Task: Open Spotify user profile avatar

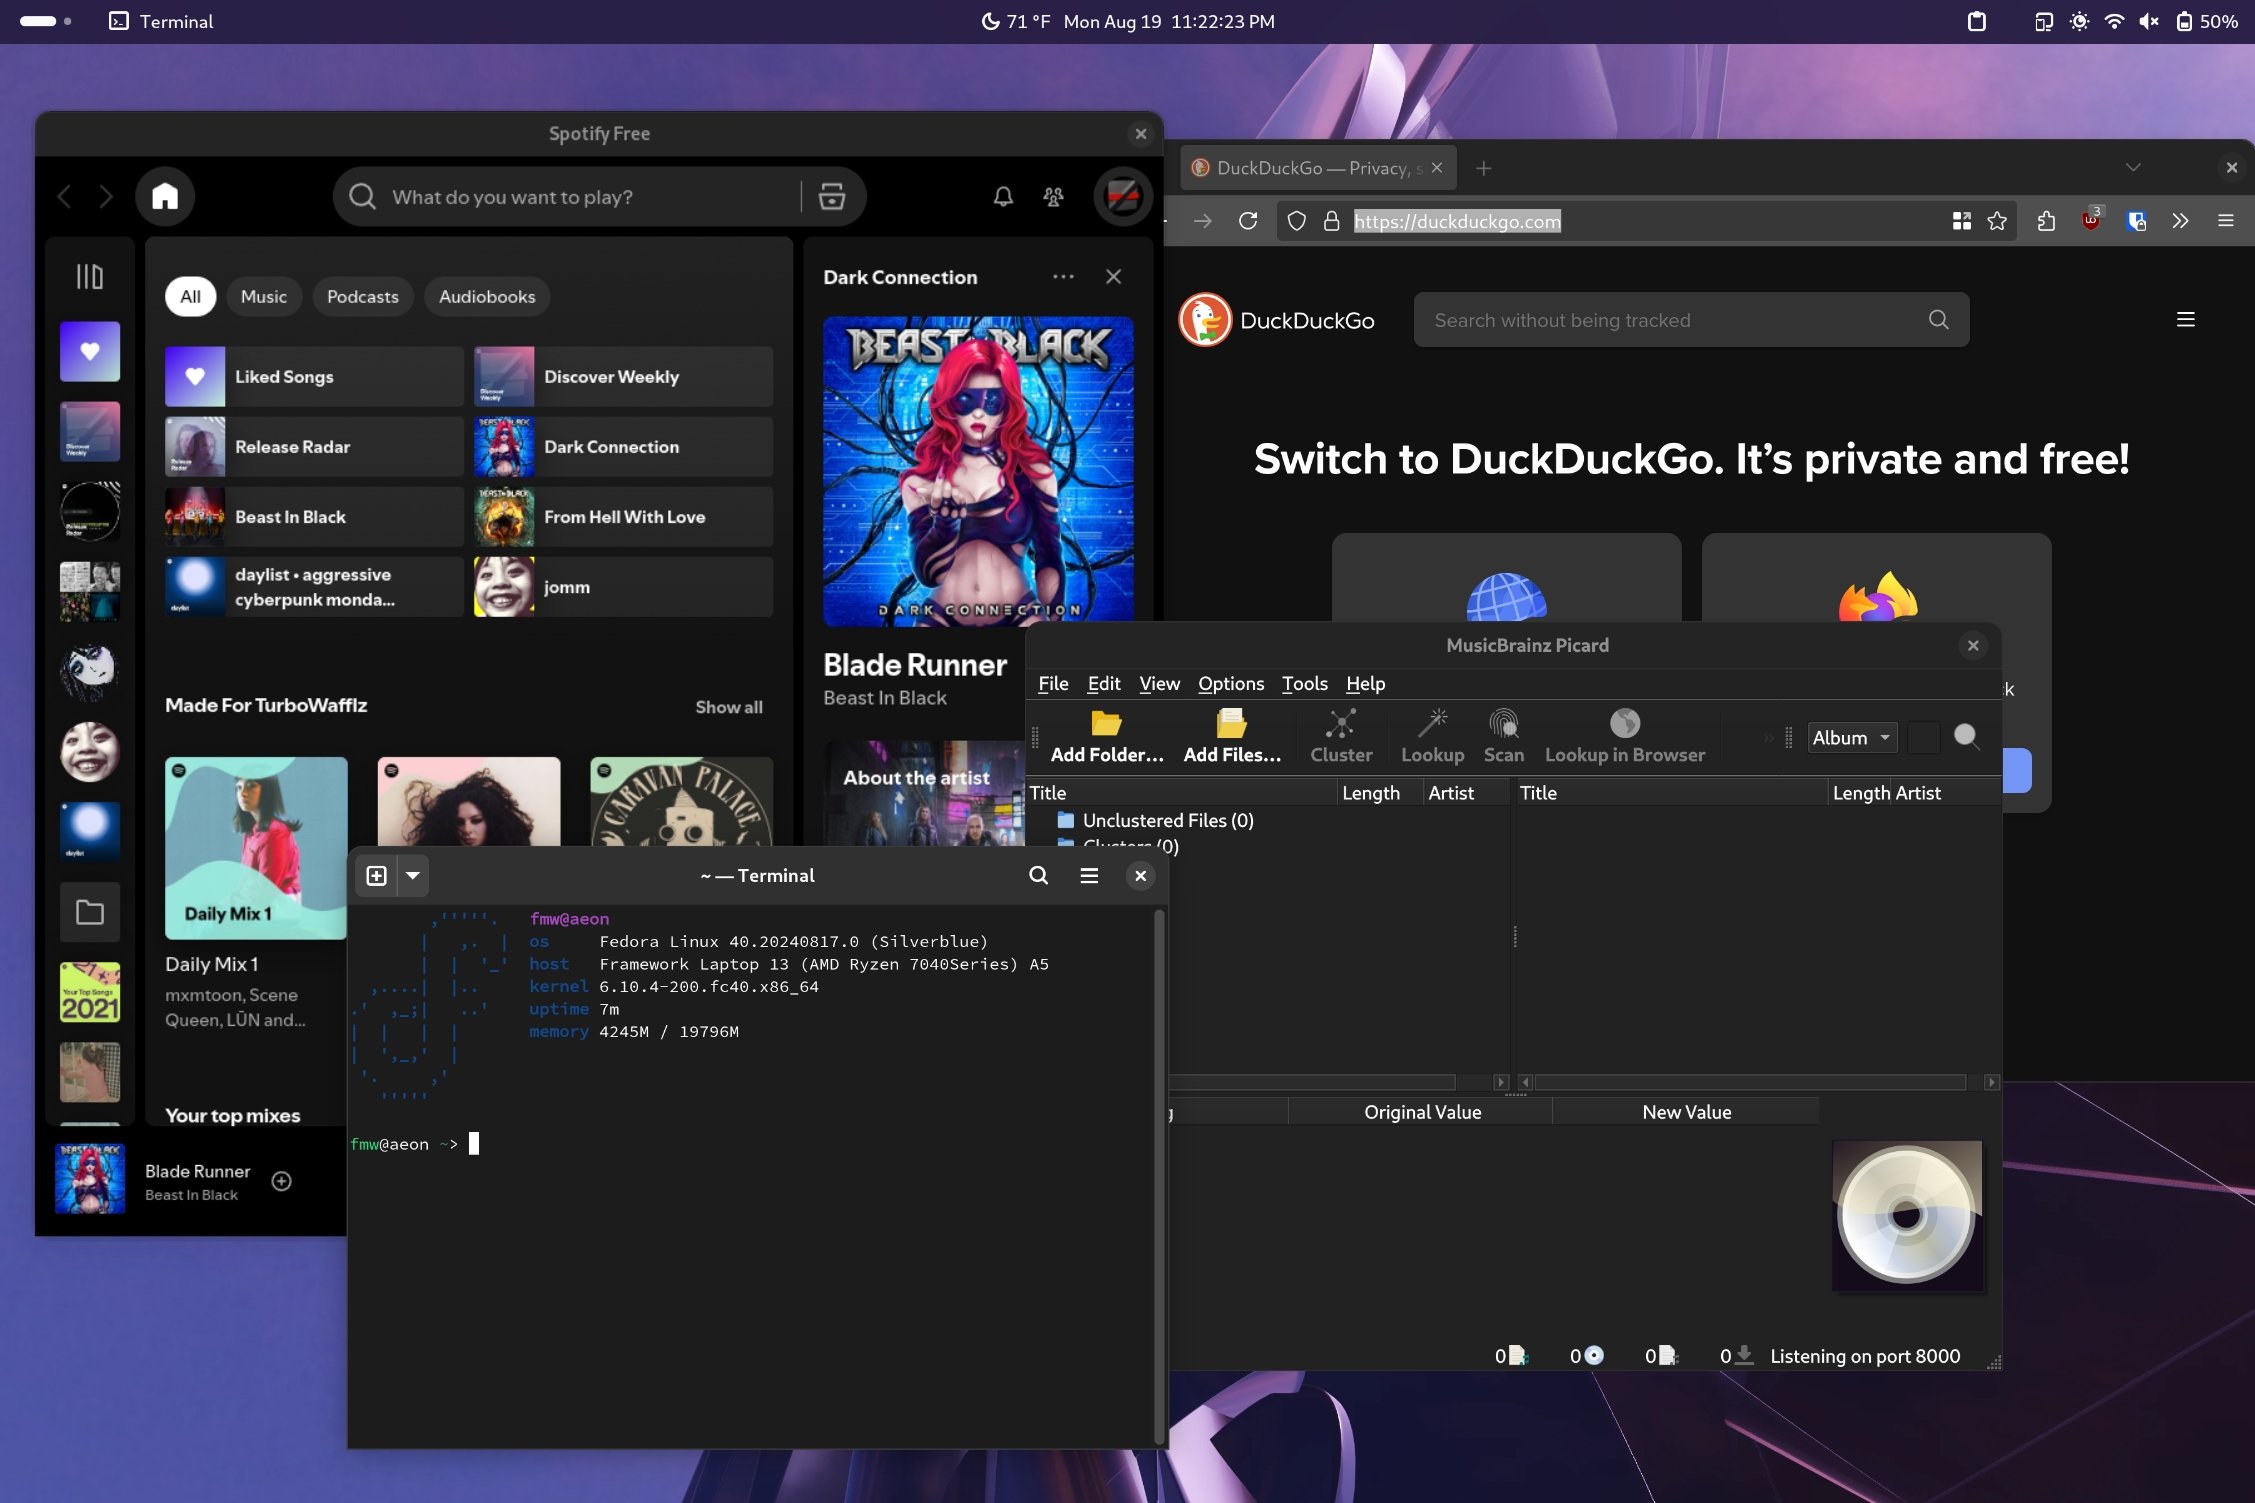Action: 1122,196
